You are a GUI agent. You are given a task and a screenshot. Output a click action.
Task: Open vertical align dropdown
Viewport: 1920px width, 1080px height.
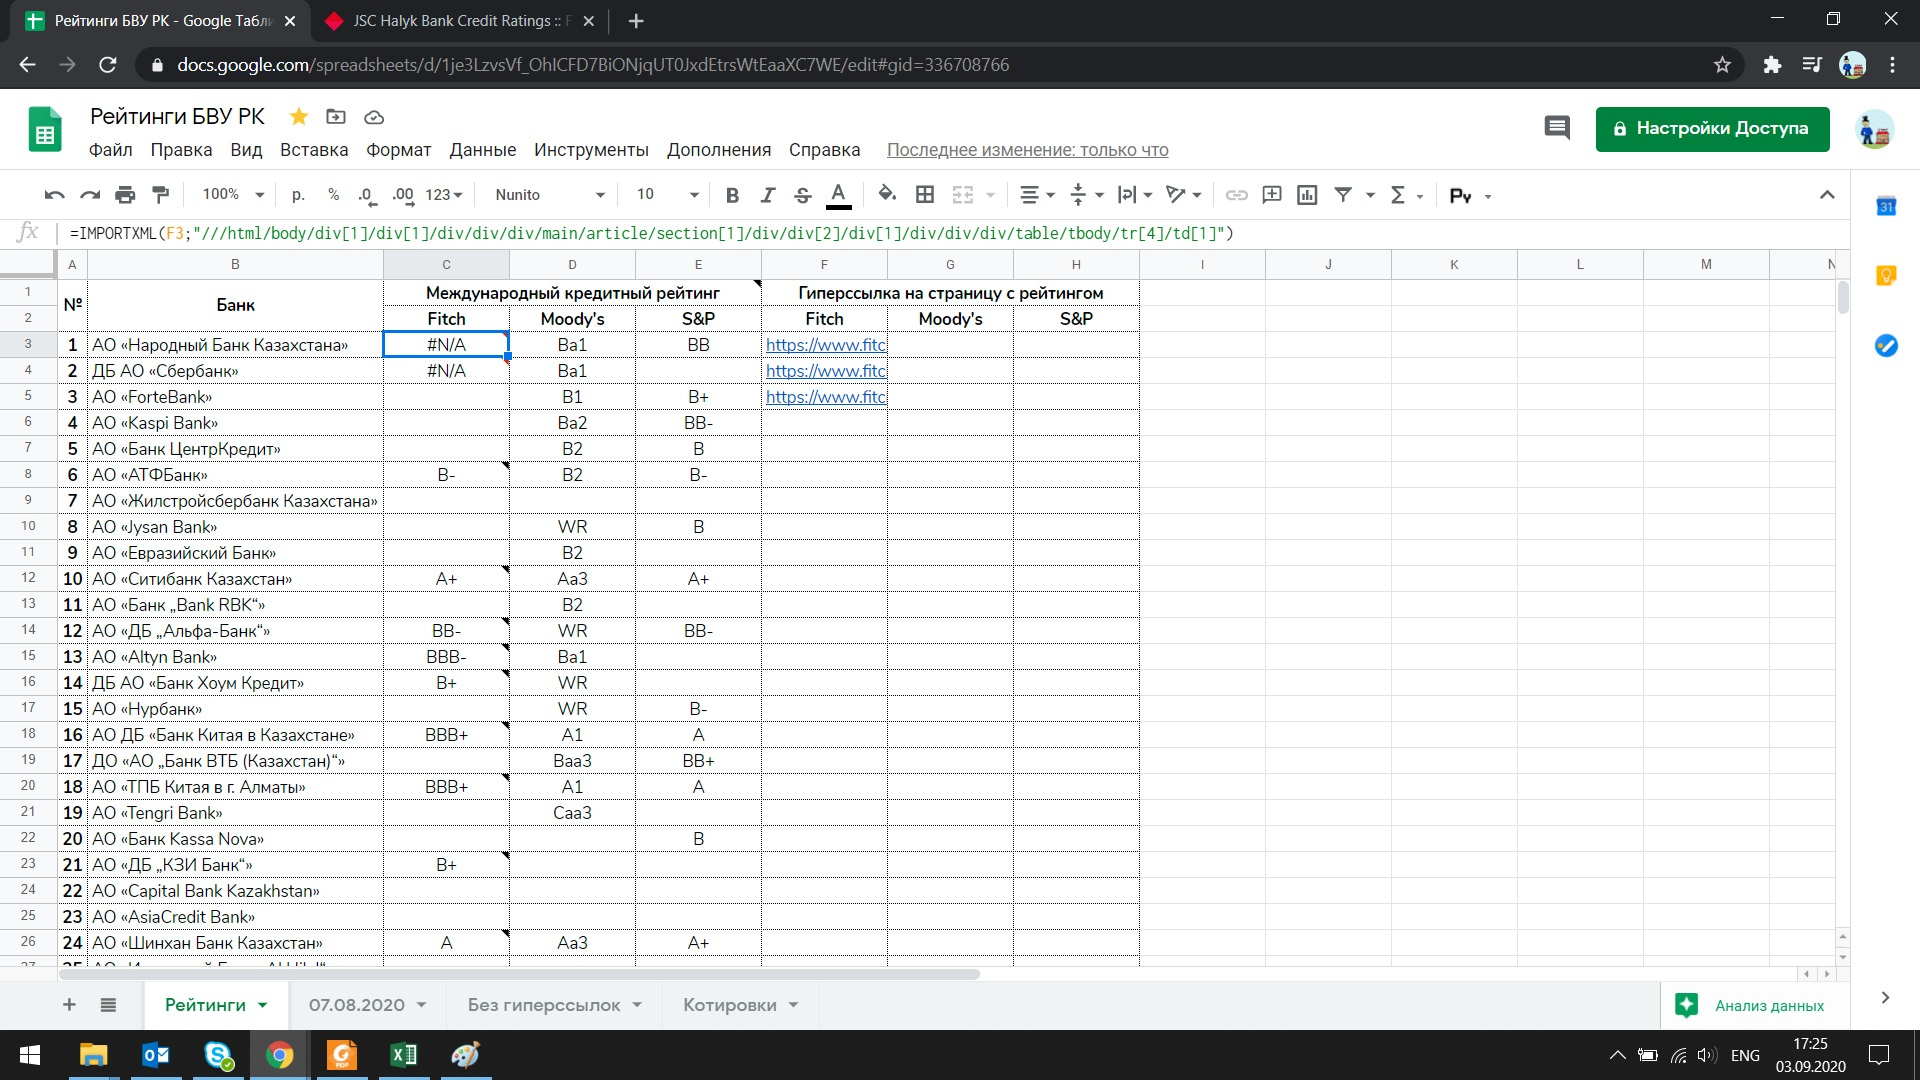tap(1086, 195)
